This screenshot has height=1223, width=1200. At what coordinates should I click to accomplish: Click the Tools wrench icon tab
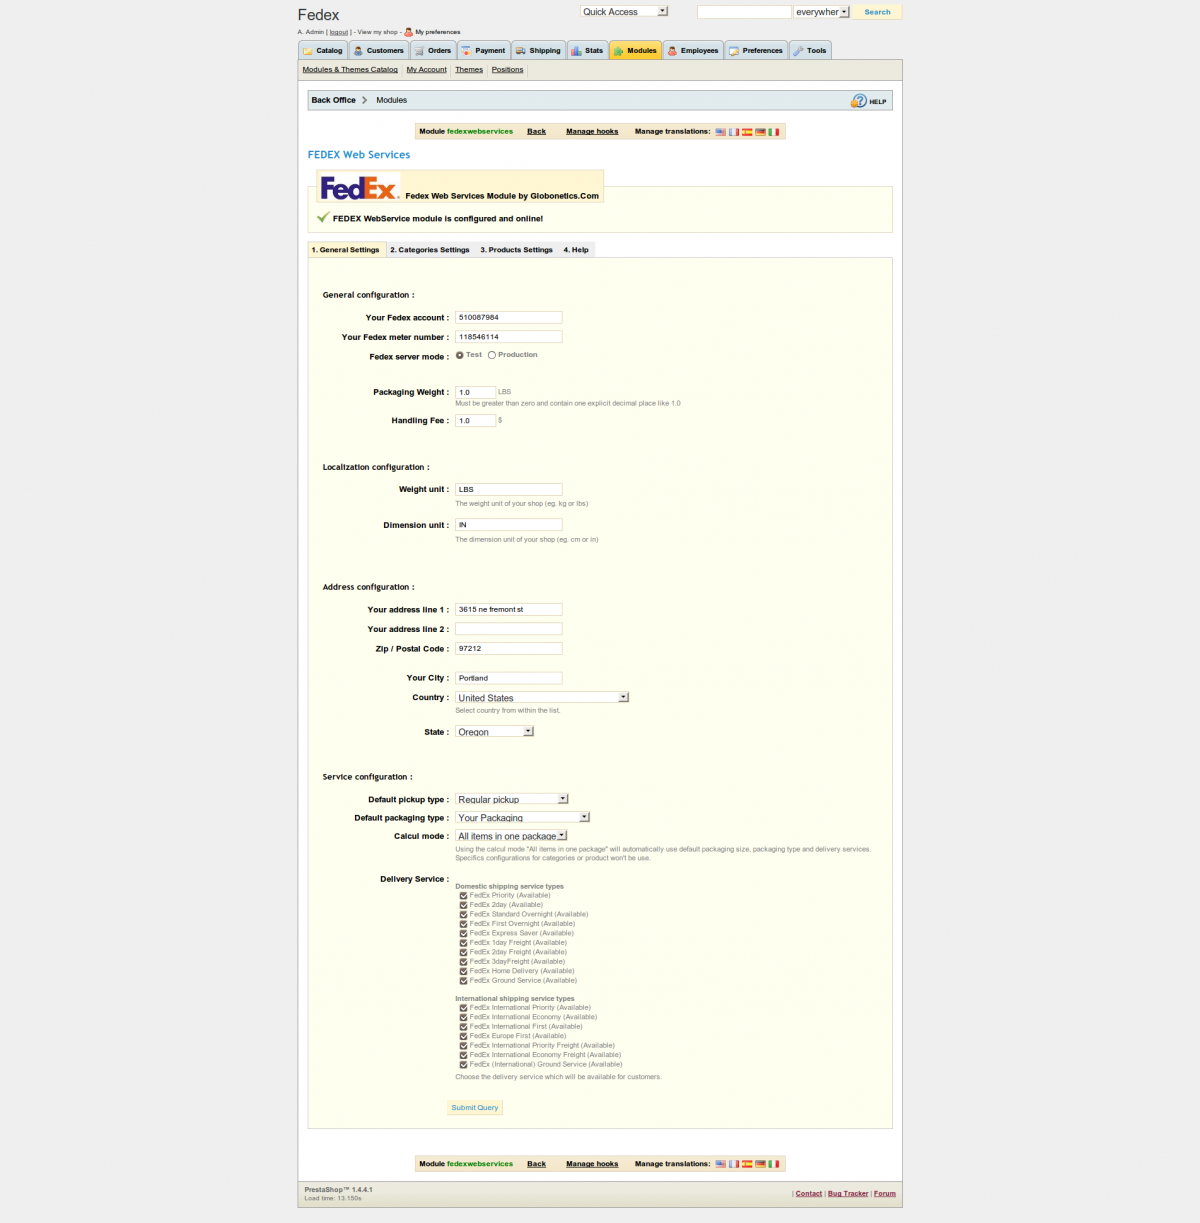click(x=798, y=51)
